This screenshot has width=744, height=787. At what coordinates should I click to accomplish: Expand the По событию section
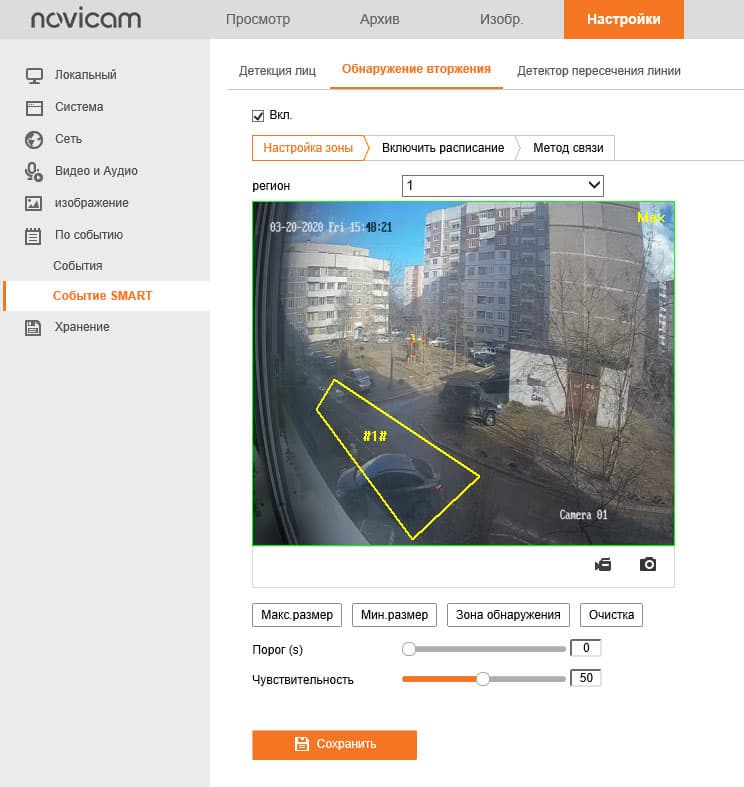pos(89,235)
